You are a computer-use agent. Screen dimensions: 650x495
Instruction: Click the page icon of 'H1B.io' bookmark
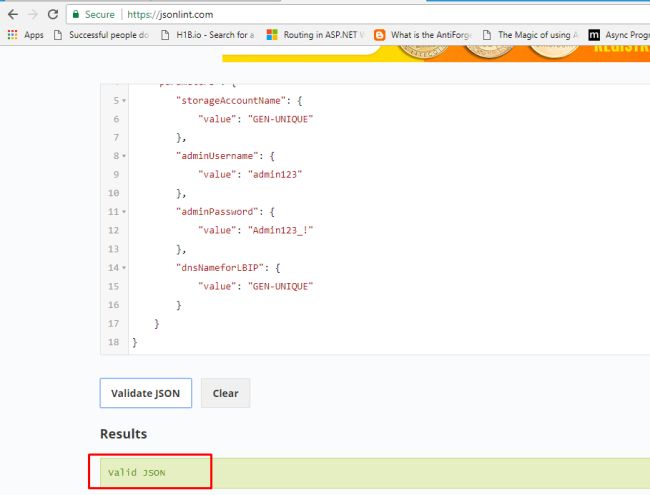[165, 35]
